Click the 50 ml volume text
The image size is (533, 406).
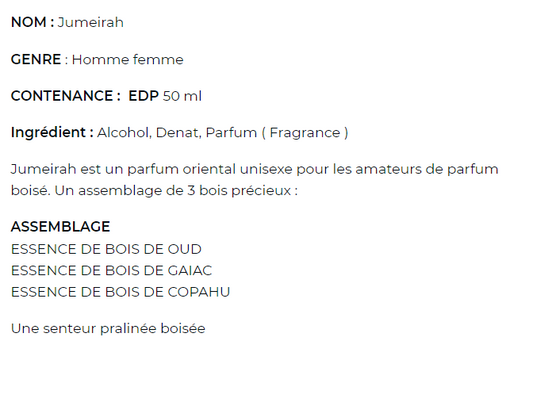pyautogui.click(x=182, y=96)
